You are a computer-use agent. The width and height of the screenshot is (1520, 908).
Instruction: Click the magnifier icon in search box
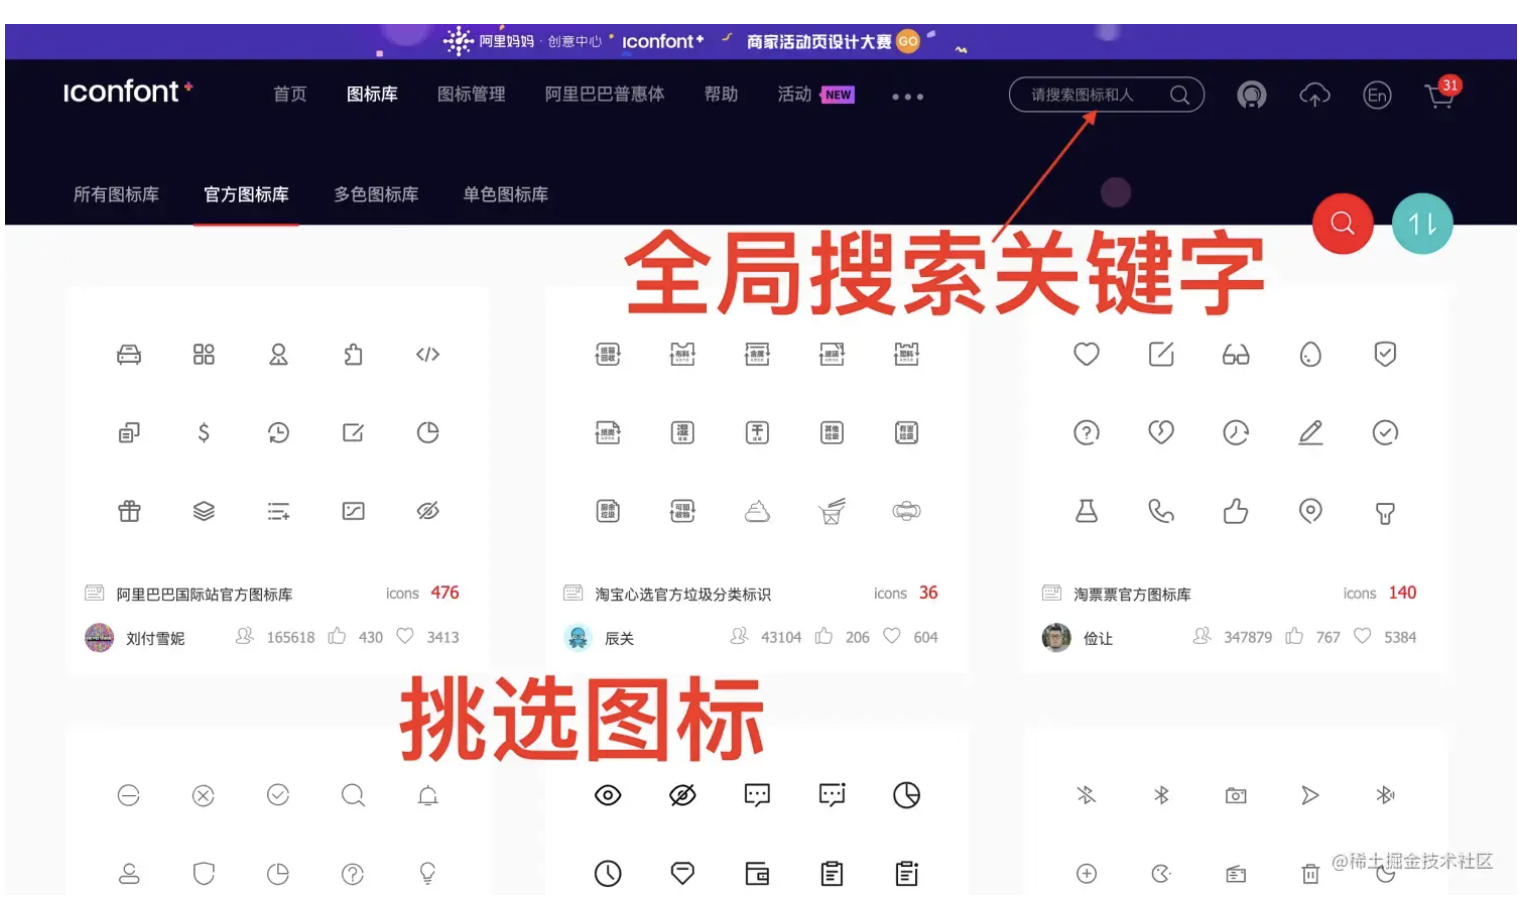tap(1180, 95)
